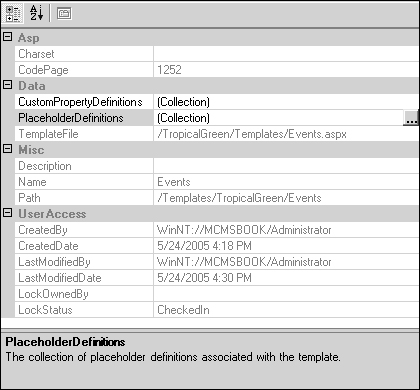Select the PlaceholderDefinitions property row label
Viewport: 420px width, 390px height.
point(71,118)
